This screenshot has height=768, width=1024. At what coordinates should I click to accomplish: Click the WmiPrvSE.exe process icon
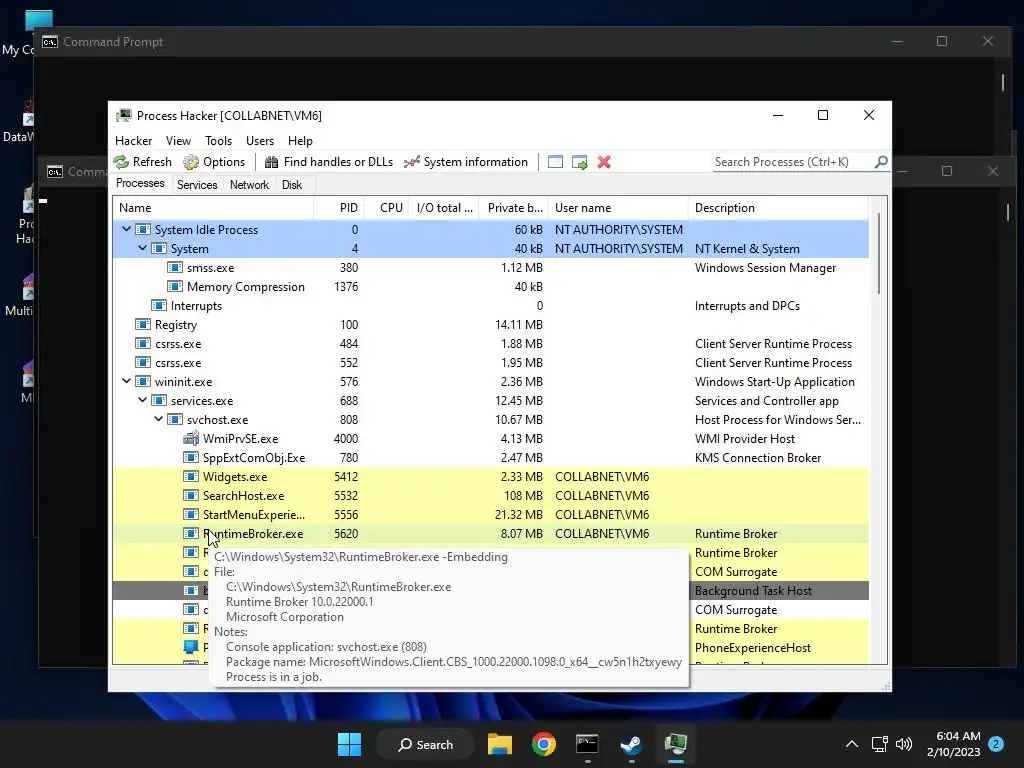[x=191, y=439]
